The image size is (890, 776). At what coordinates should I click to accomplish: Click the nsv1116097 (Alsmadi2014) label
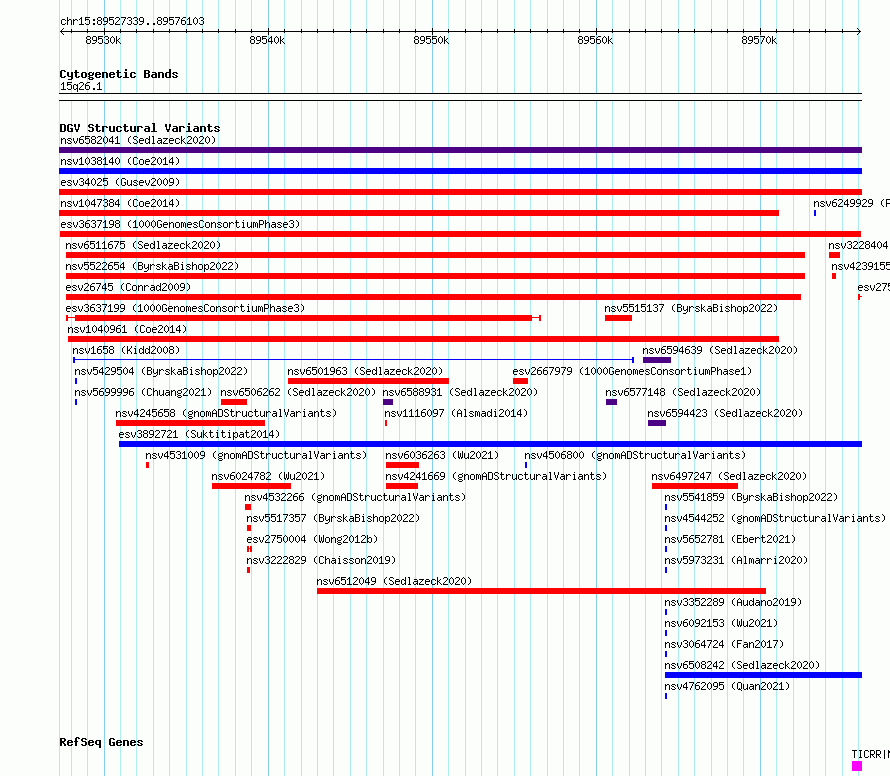coord(456,413)
